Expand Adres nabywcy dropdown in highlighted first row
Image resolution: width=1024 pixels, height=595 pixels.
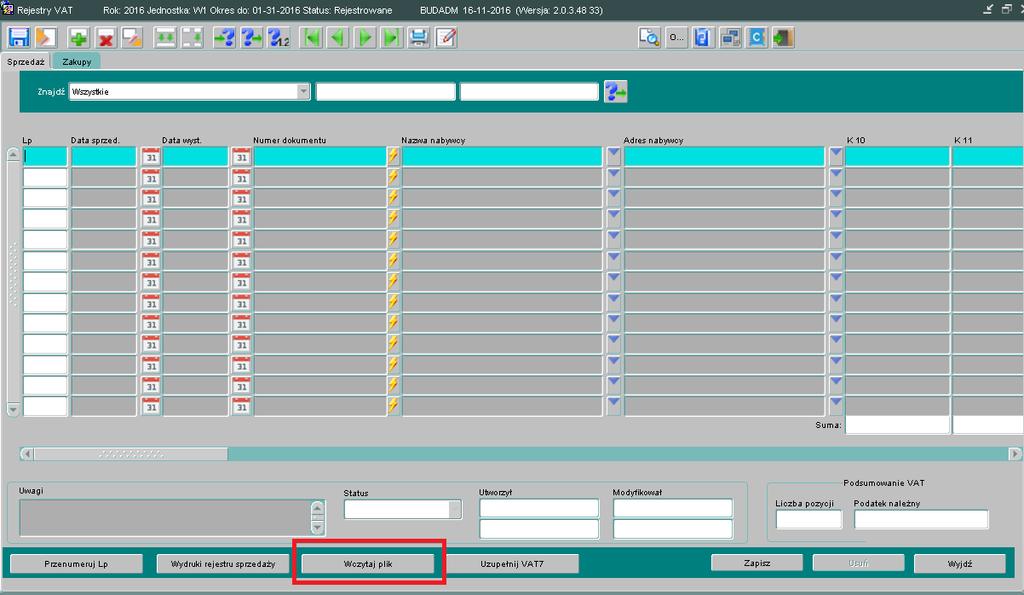[x=836, y=155]
